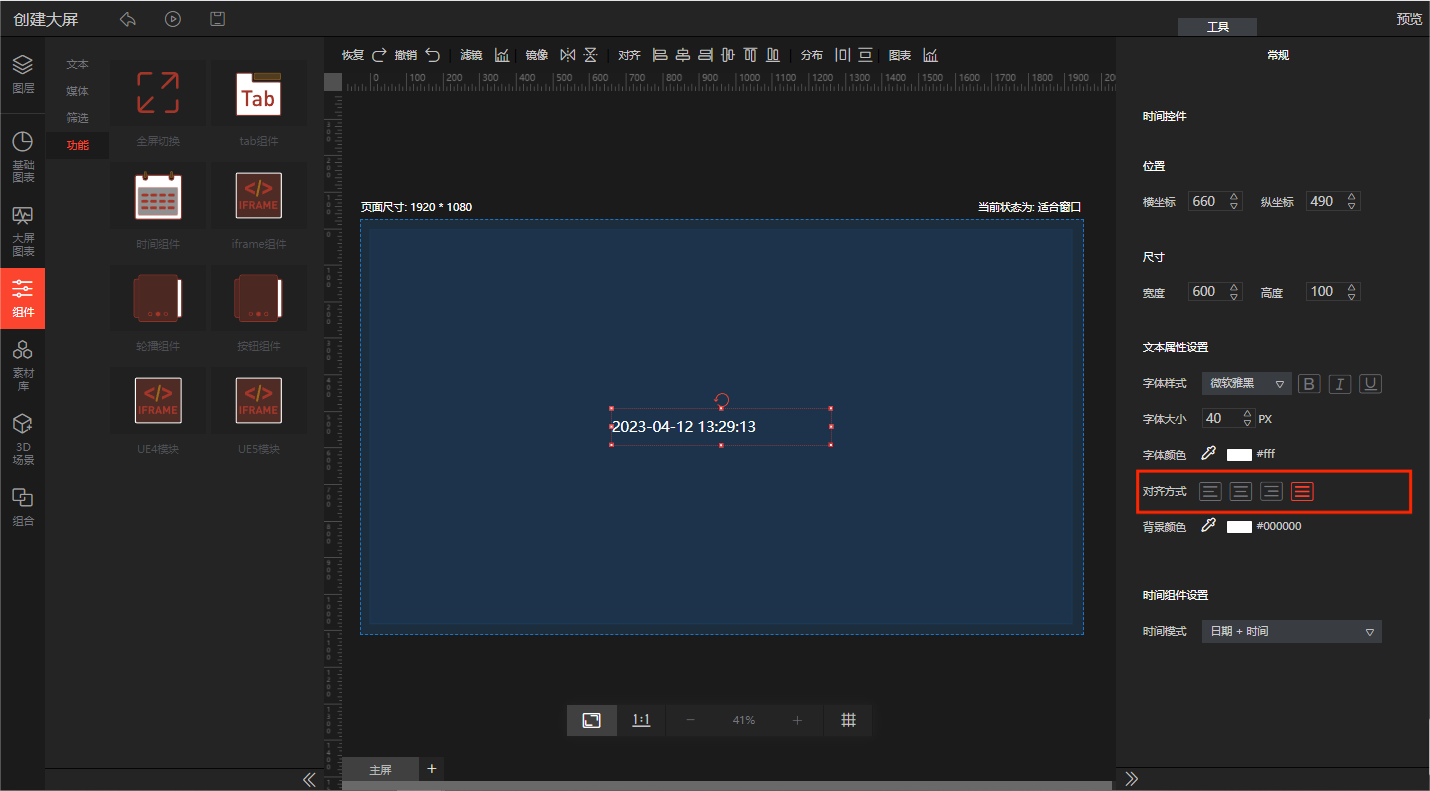Open the 素材库 material library
1430x791 pixels.
[23, 363]
